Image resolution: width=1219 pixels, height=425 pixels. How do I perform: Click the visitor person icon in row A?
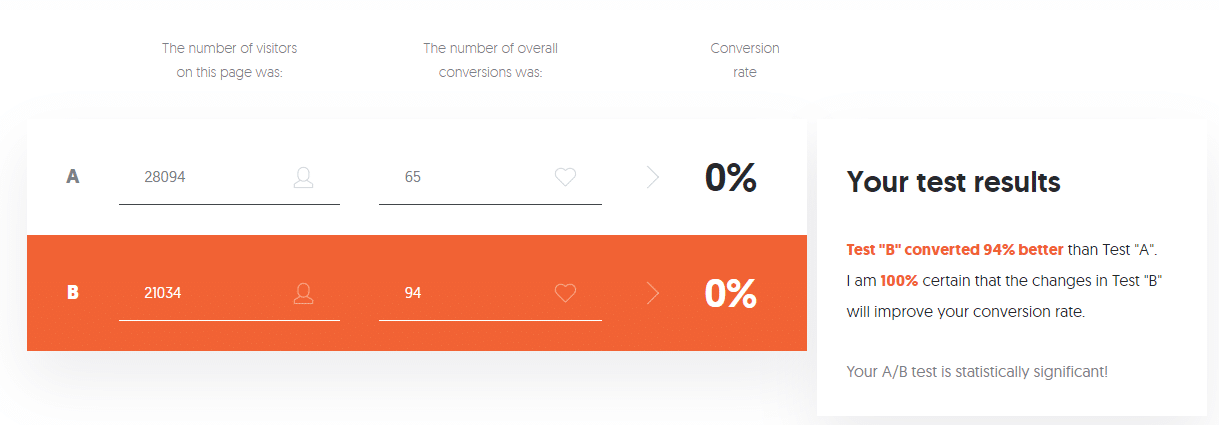[304, 177]
